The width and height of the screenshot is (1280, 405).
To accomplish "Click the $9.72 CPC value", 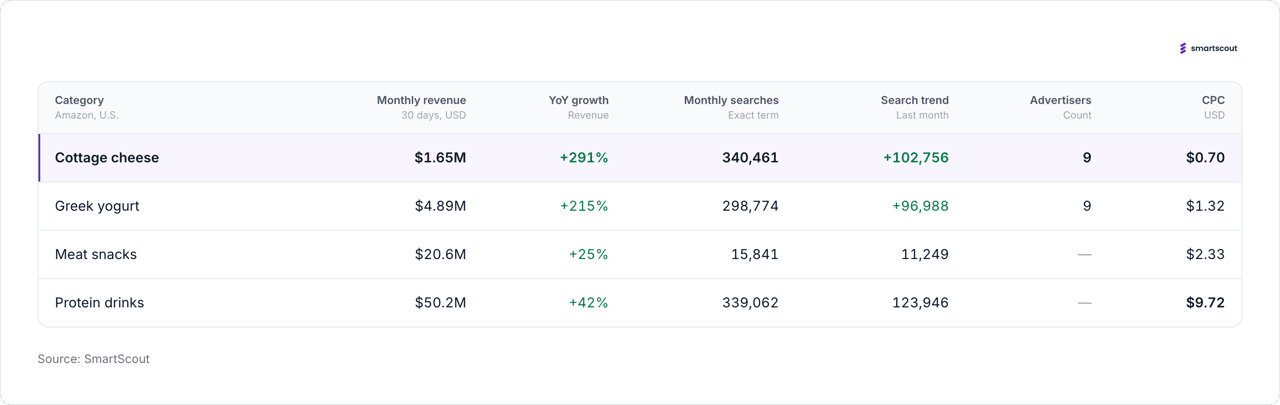I will click(x=1205, y=302).
